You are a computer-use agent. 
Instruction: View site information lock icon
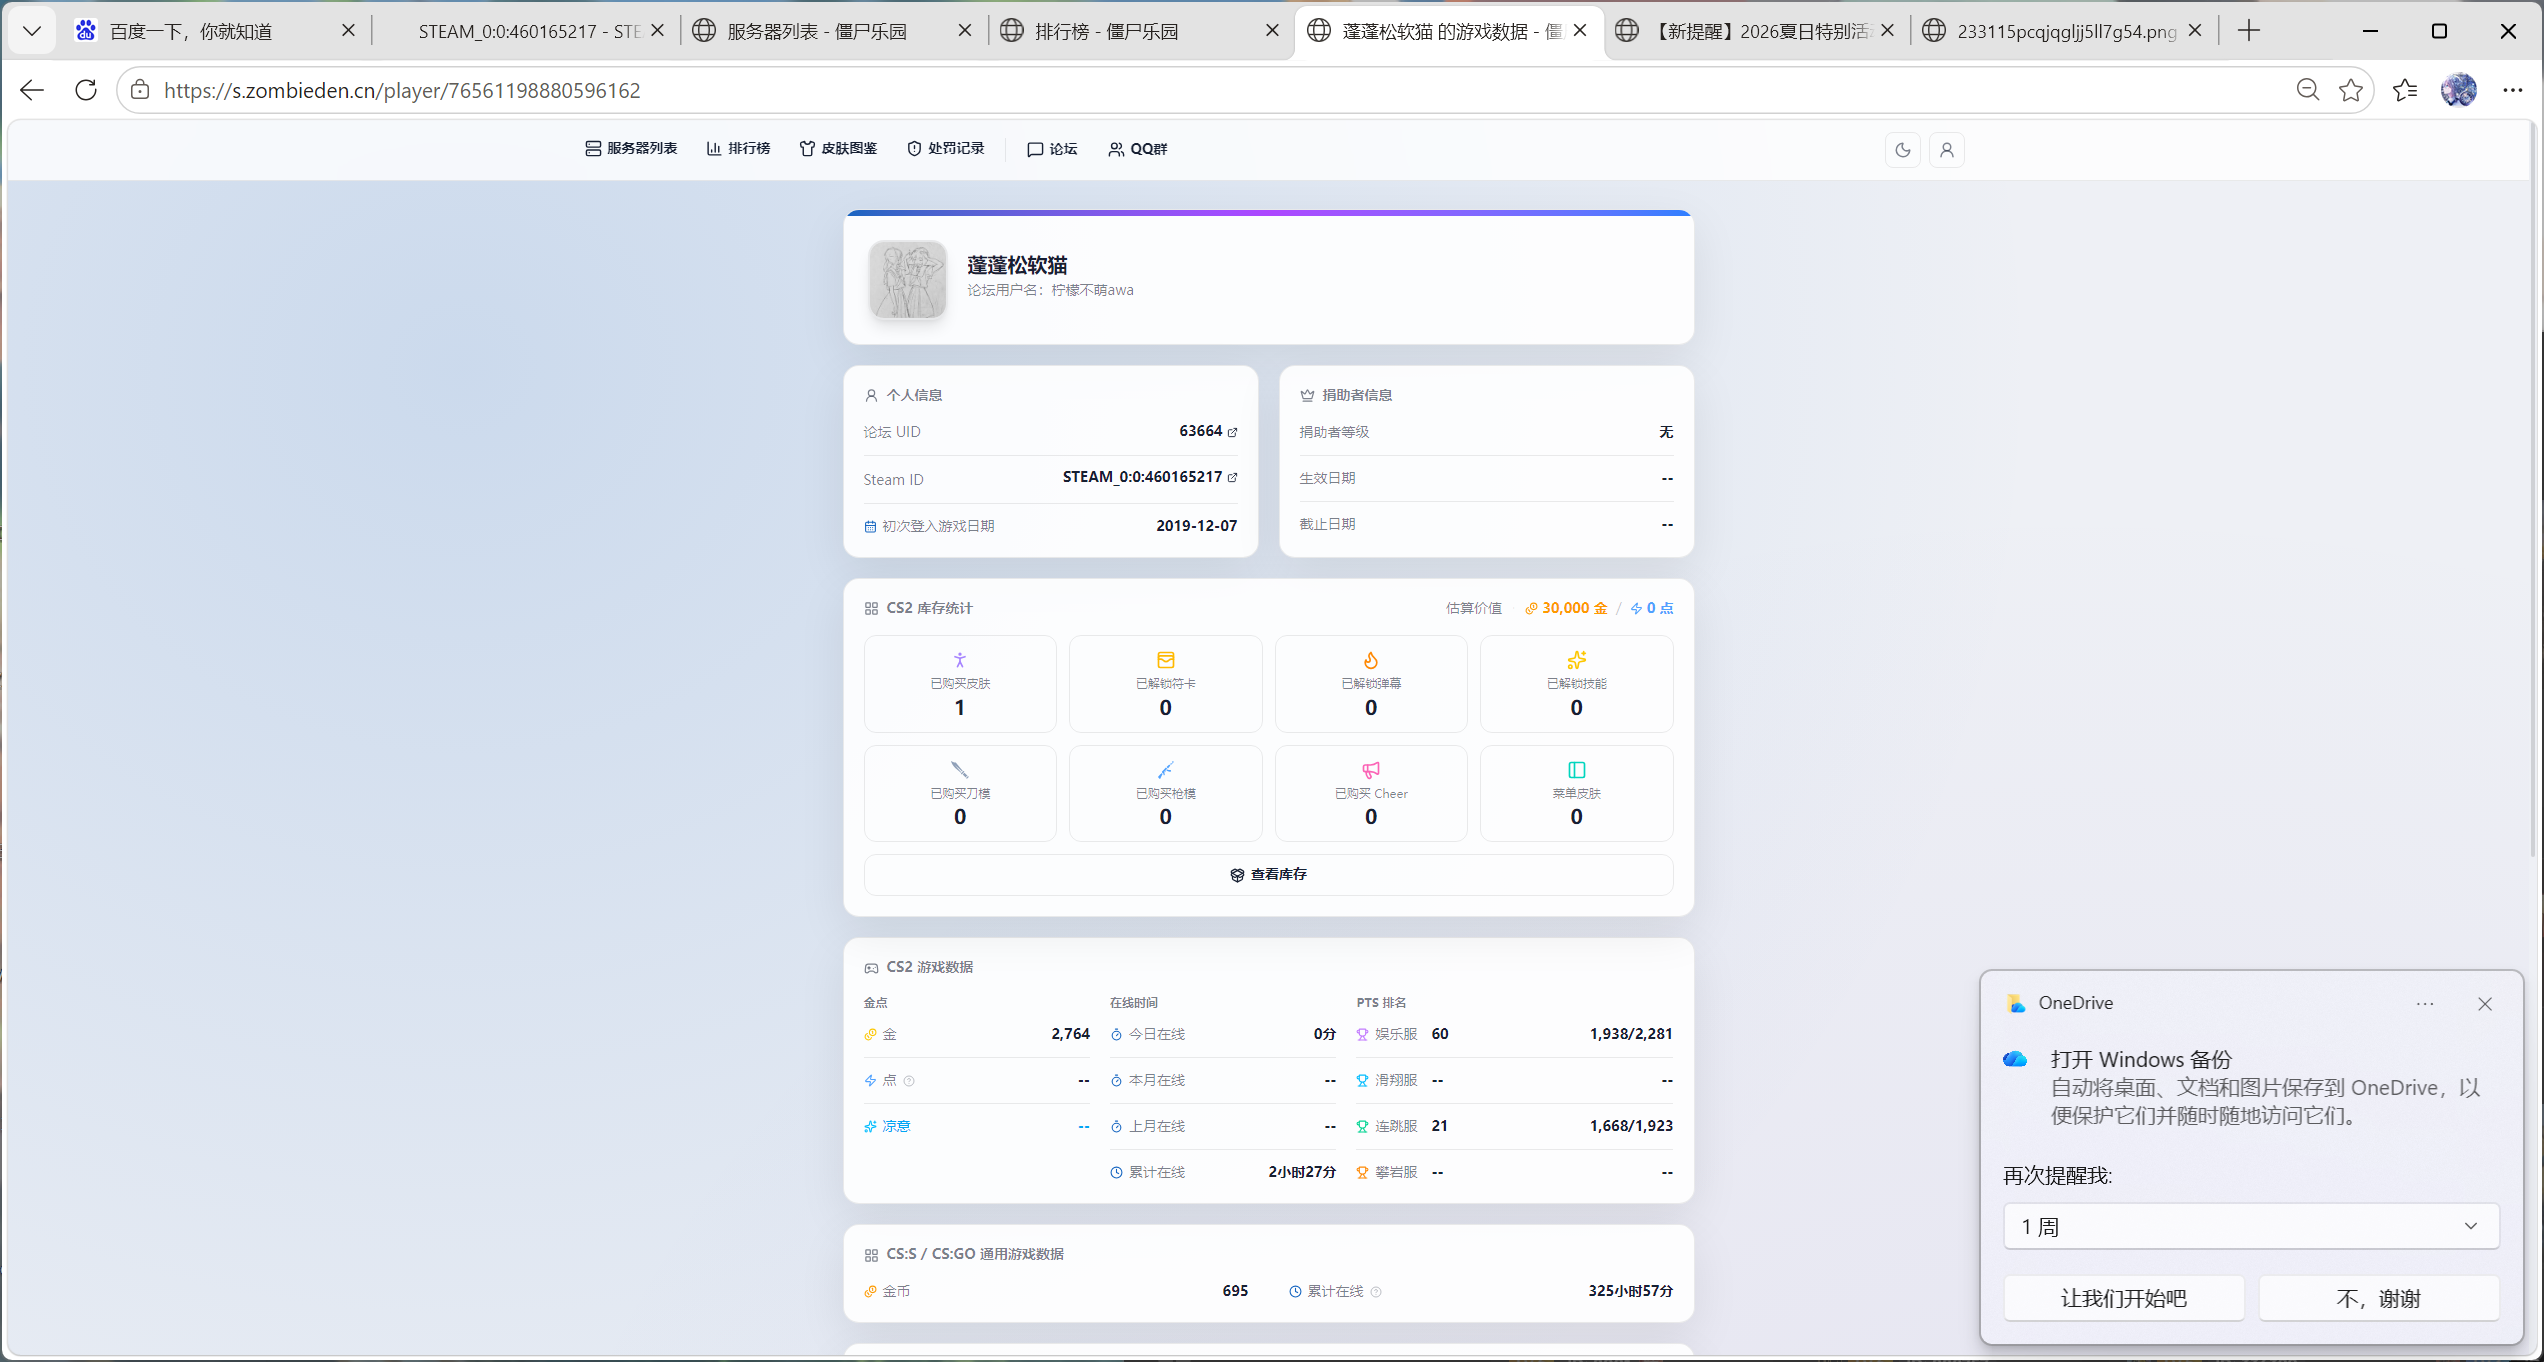coord(141,90)
